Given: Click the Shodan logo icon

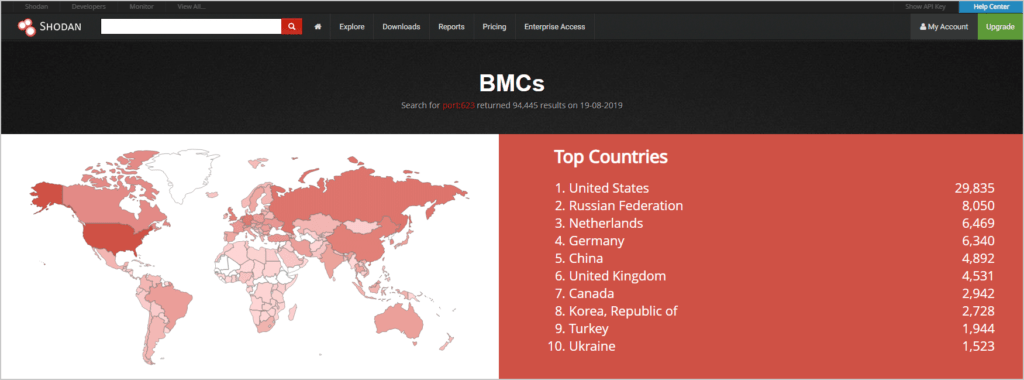Looking at the screenshot, I should [27, 27].
